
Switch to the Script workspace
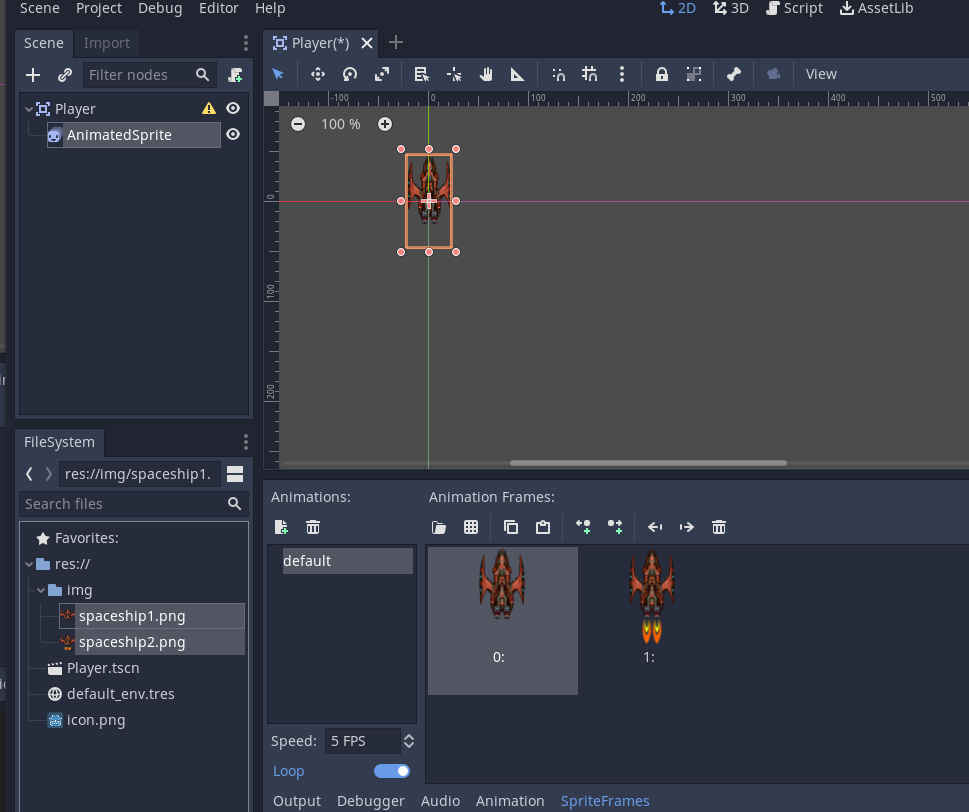794,8
